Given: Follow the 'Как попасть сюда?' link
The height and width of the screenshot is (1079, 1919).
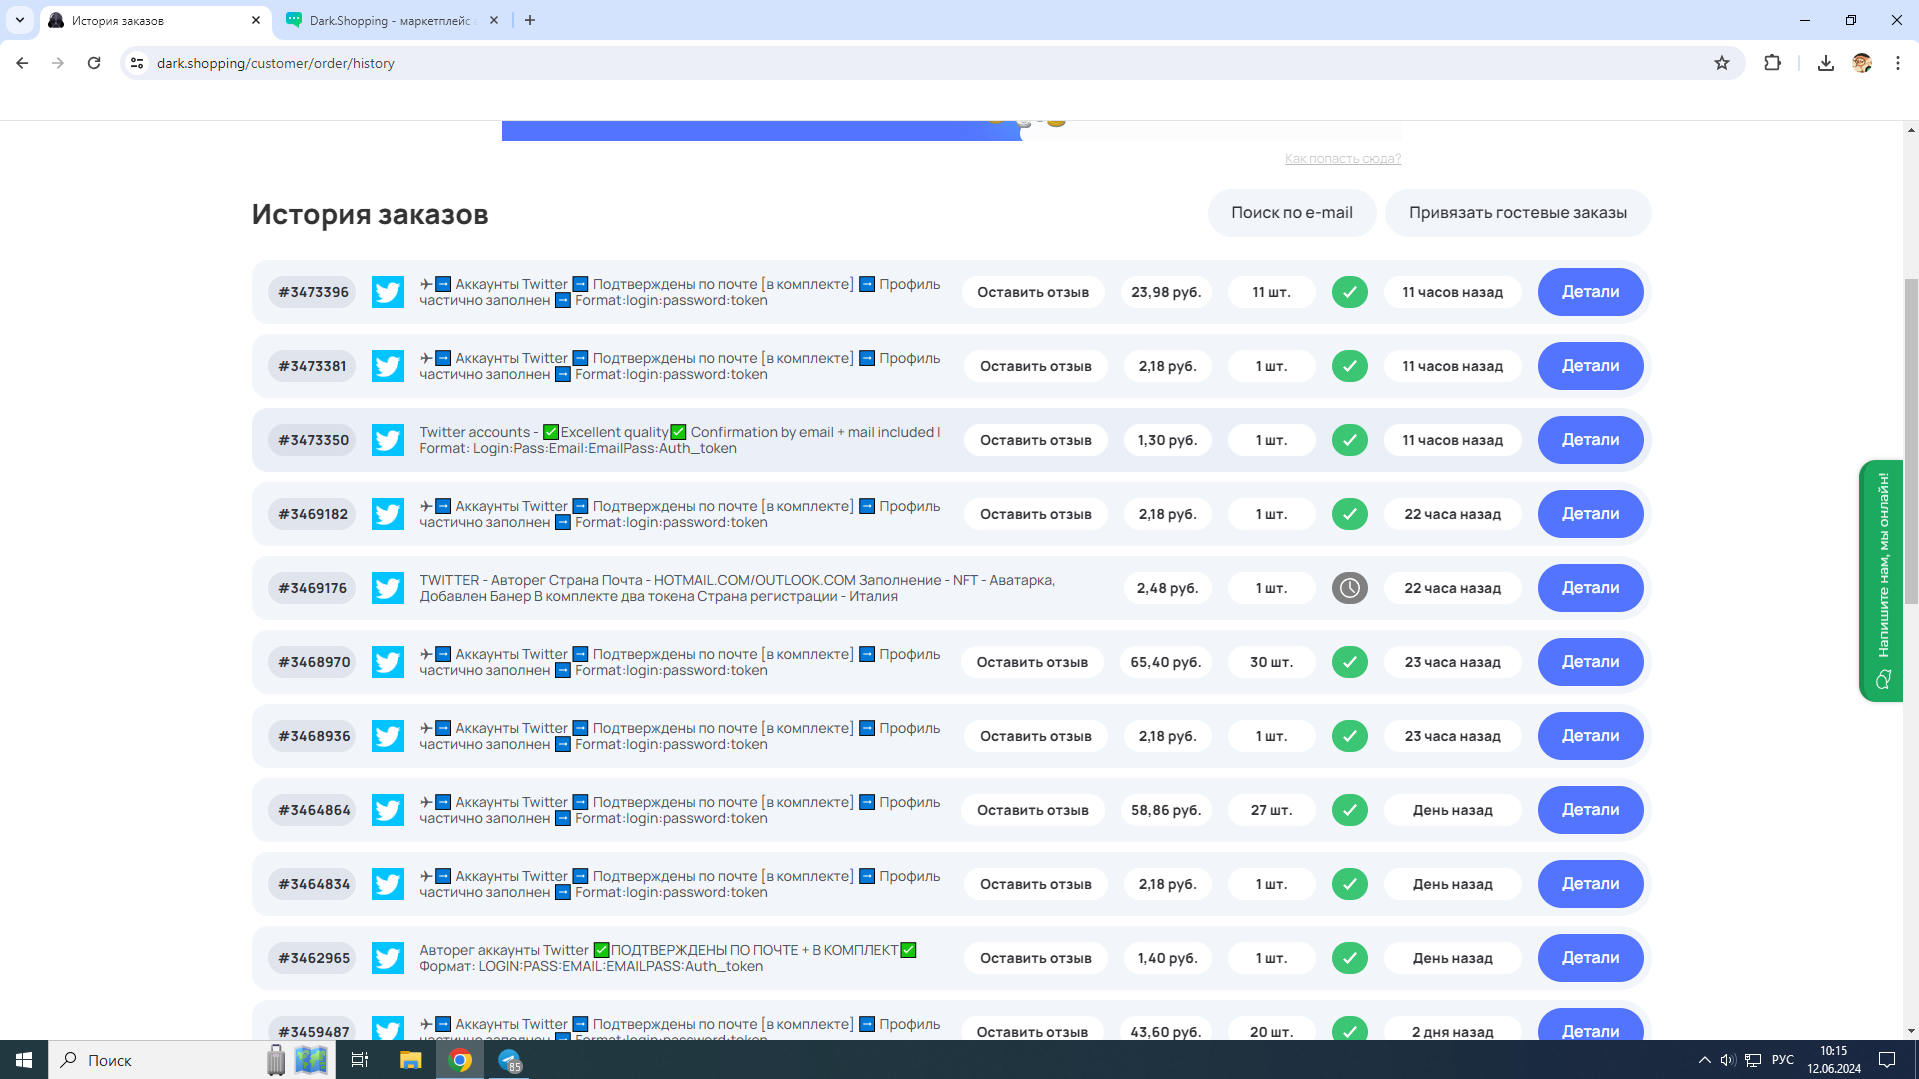Looking at the screenshot, I should pos(1342,159).
